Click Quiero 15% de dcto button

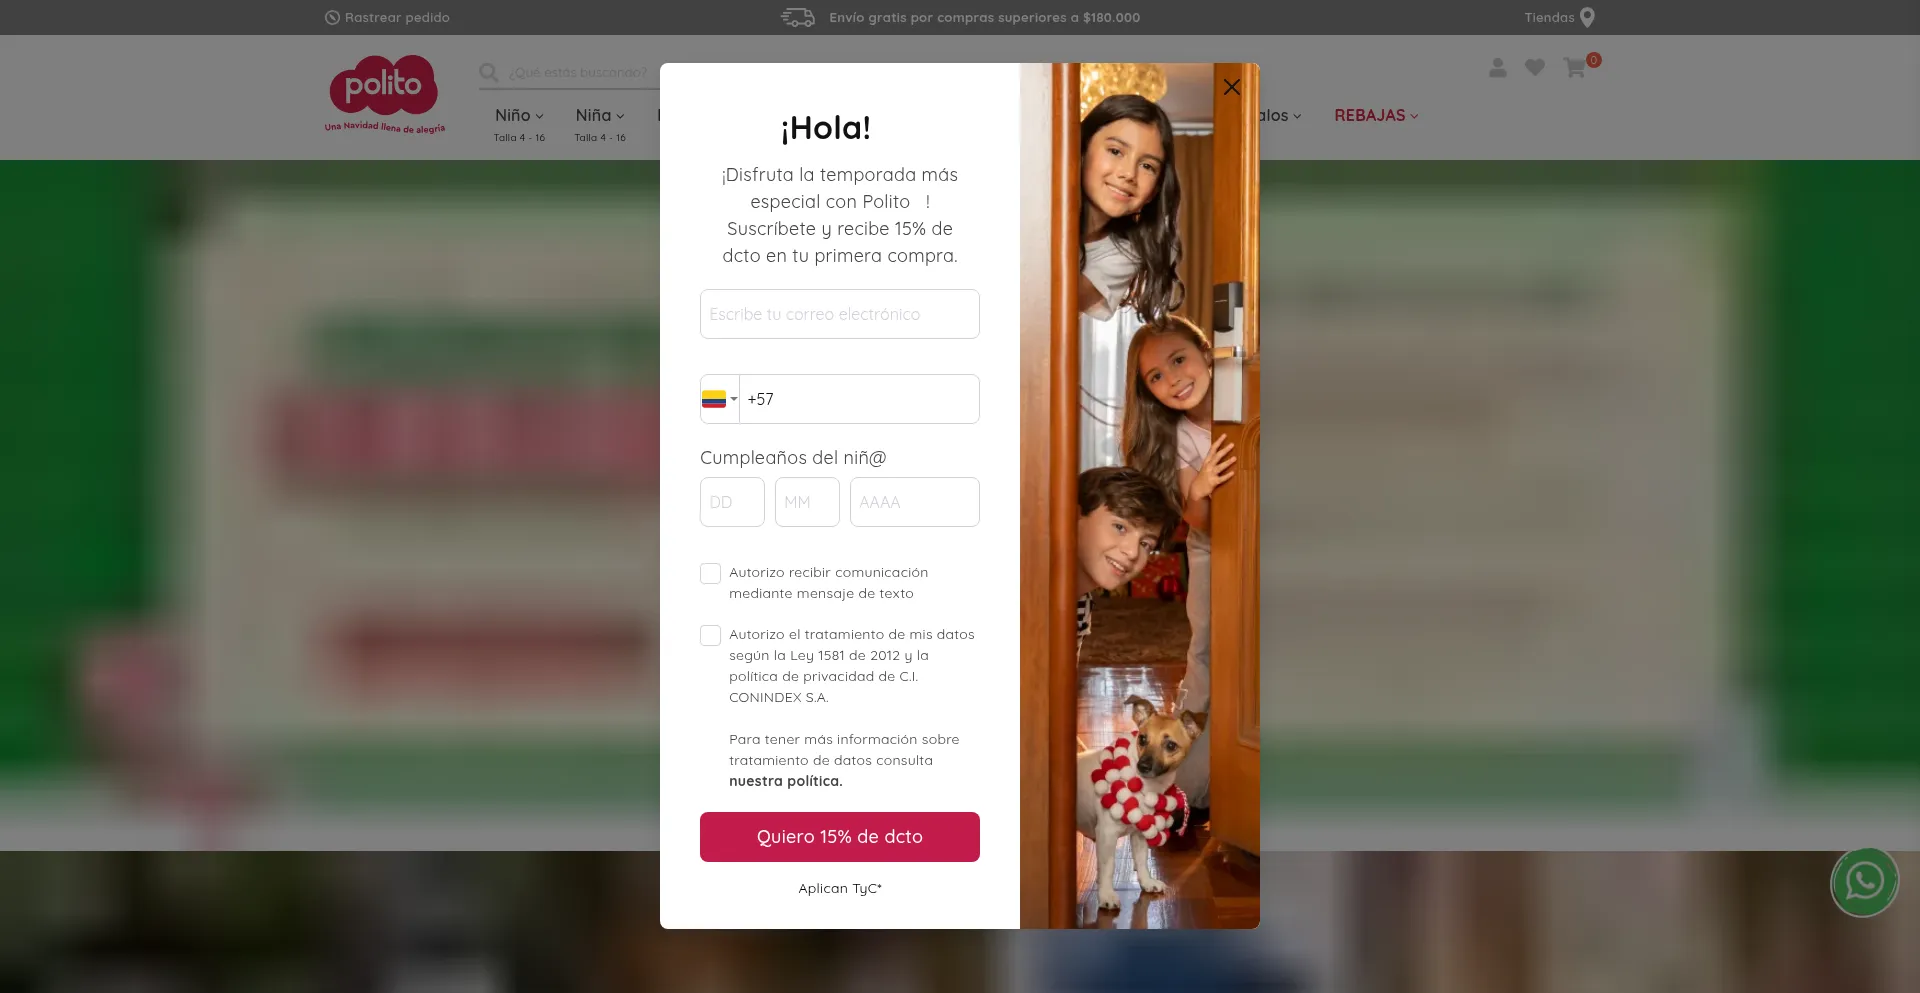point(840,837)
